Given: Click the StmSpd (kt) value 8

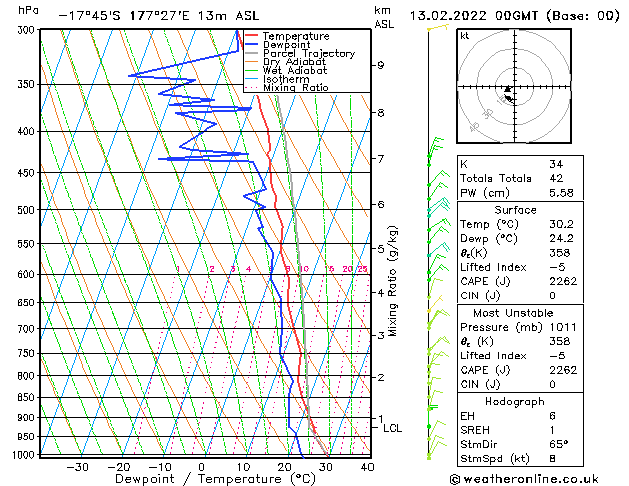Looking at the screenshot, I should pos(552,458).
